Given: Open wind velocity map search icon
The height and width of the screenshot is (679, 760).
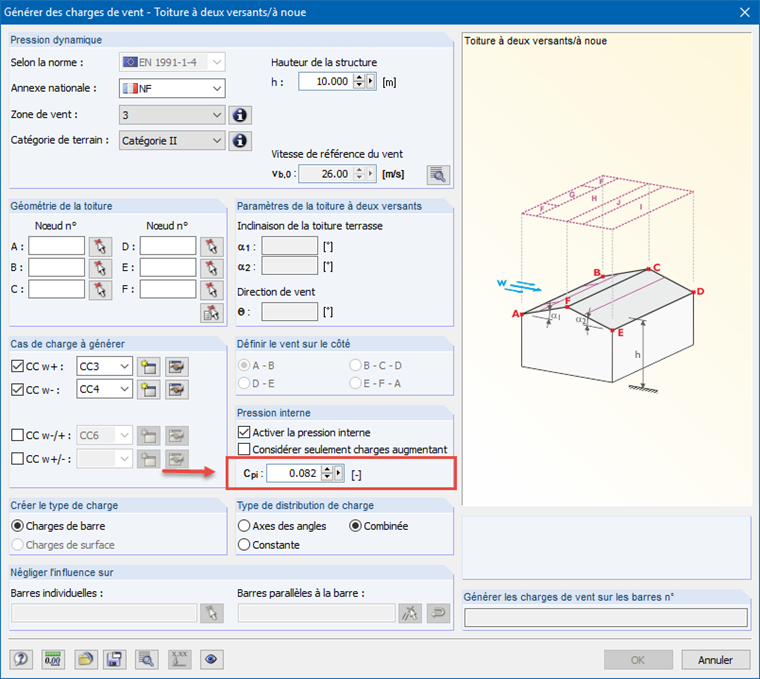Looking at the screenshot, I should pyautogui.click(x=438, y=174).
